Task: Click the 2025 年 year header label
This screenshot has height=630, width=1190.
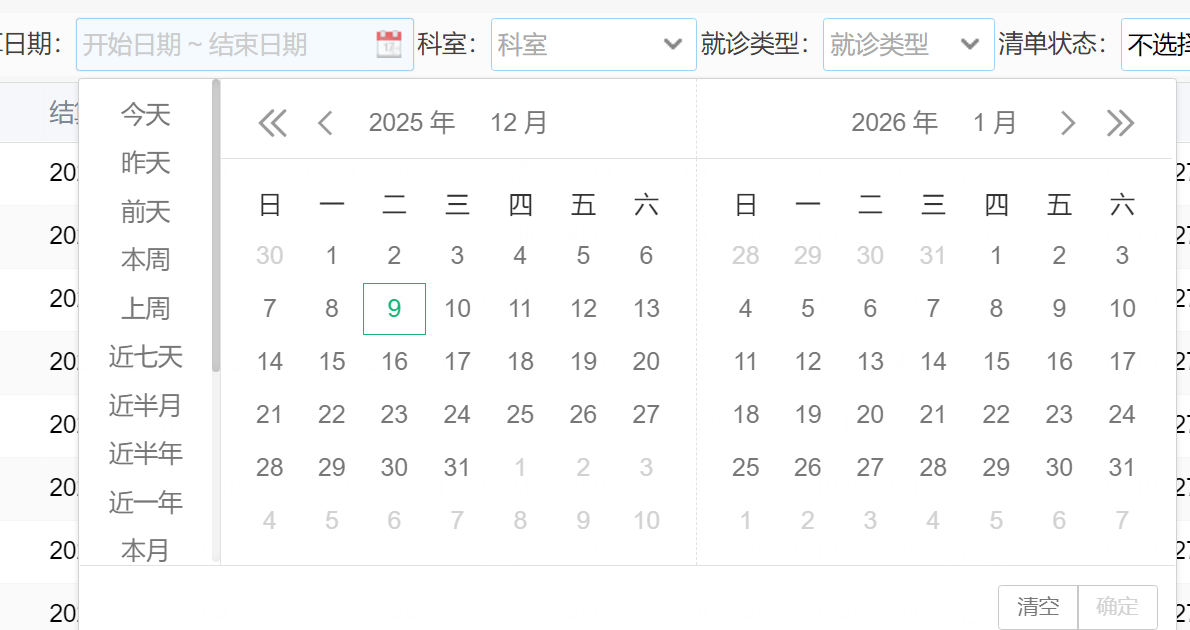Action: (x=411, y=123)
